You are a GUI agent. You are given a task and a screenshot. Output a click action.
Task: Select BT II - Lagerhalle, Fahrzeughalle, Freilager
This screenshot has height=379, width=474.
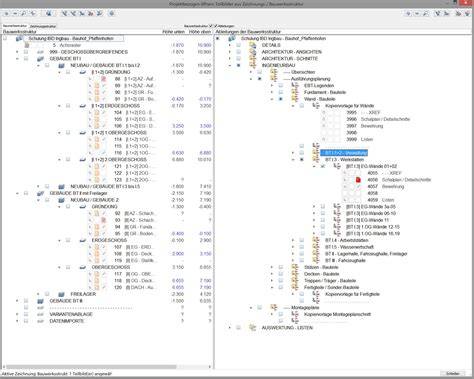tap(366, 254)
